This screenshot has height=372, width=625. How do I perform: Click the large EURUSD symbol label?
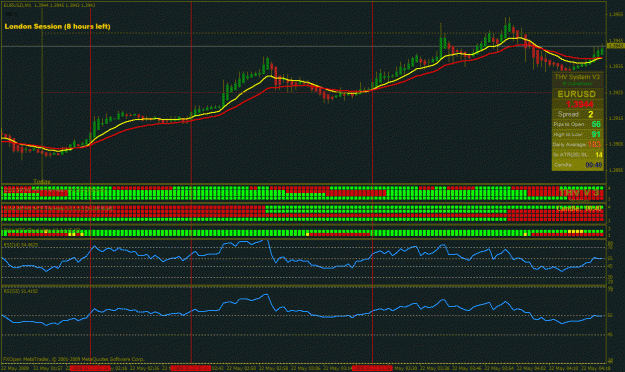tap(576, 94)
